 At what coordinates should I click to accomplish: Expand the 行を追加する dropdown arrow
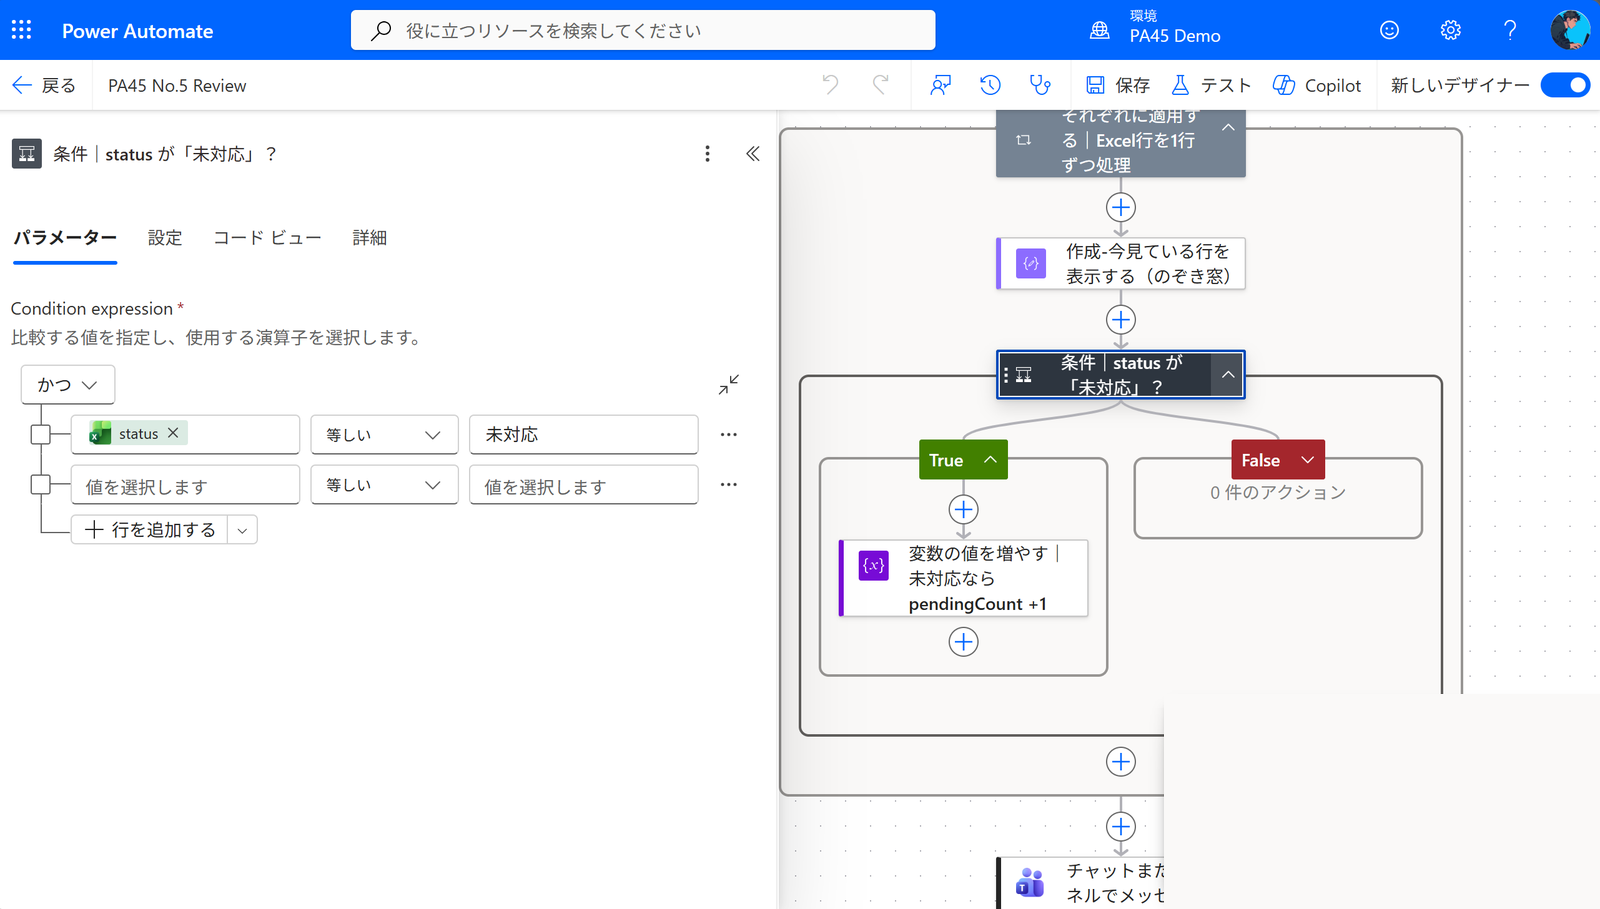[x=242, y=530]
